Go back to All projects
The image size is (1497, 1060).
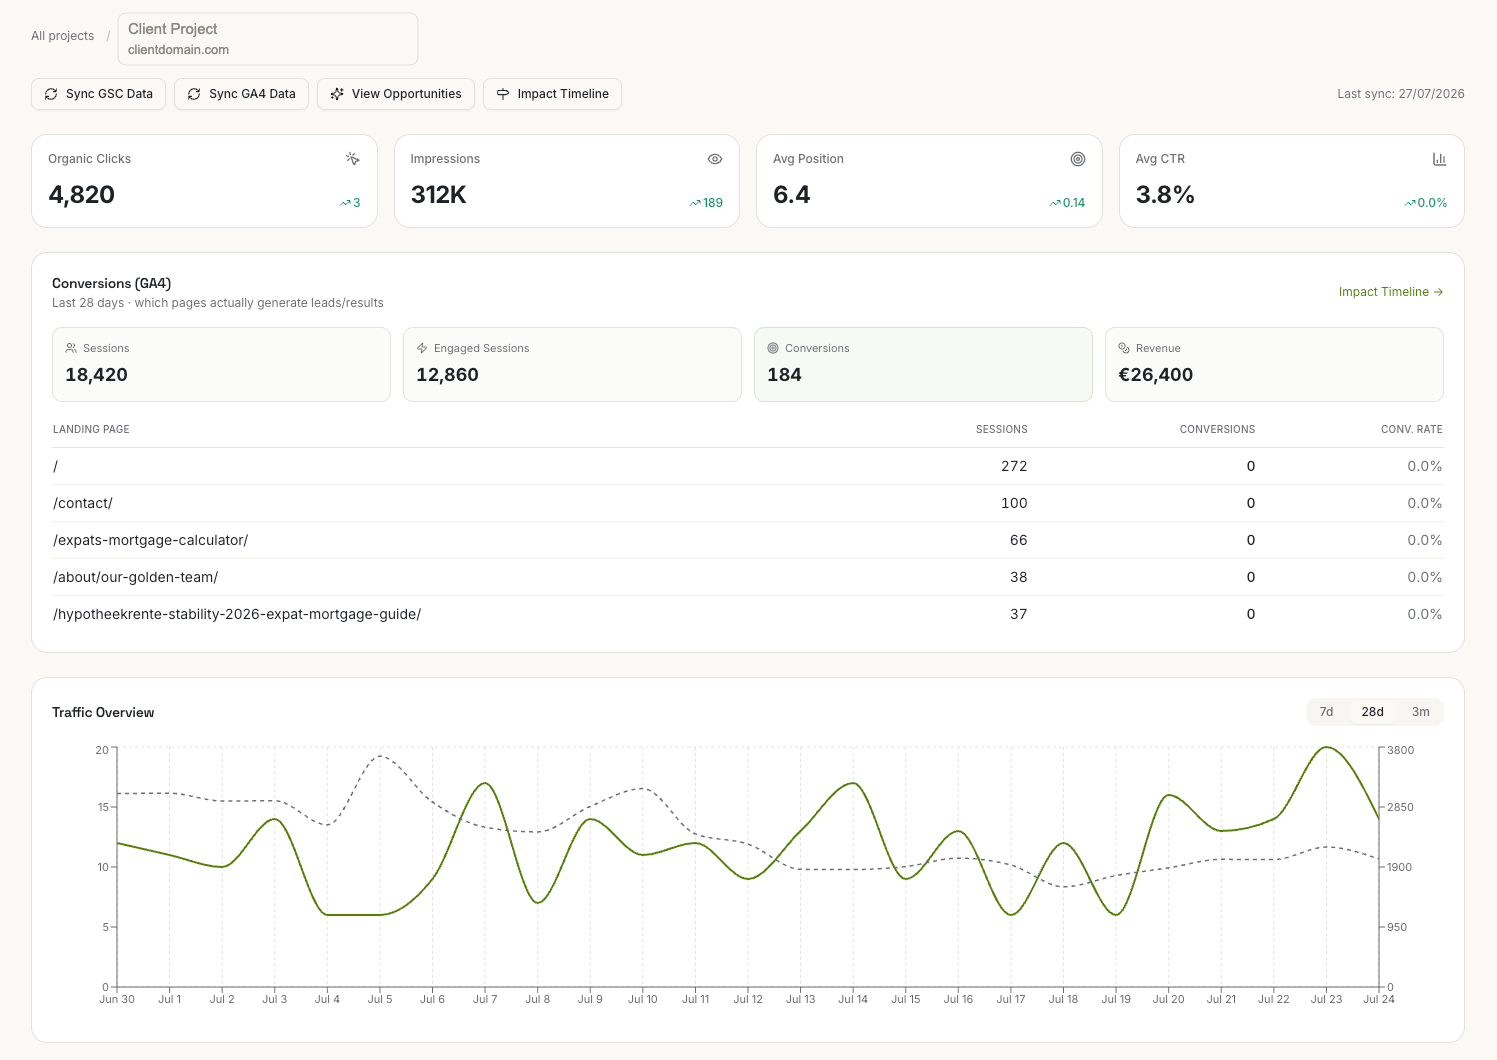62,36
